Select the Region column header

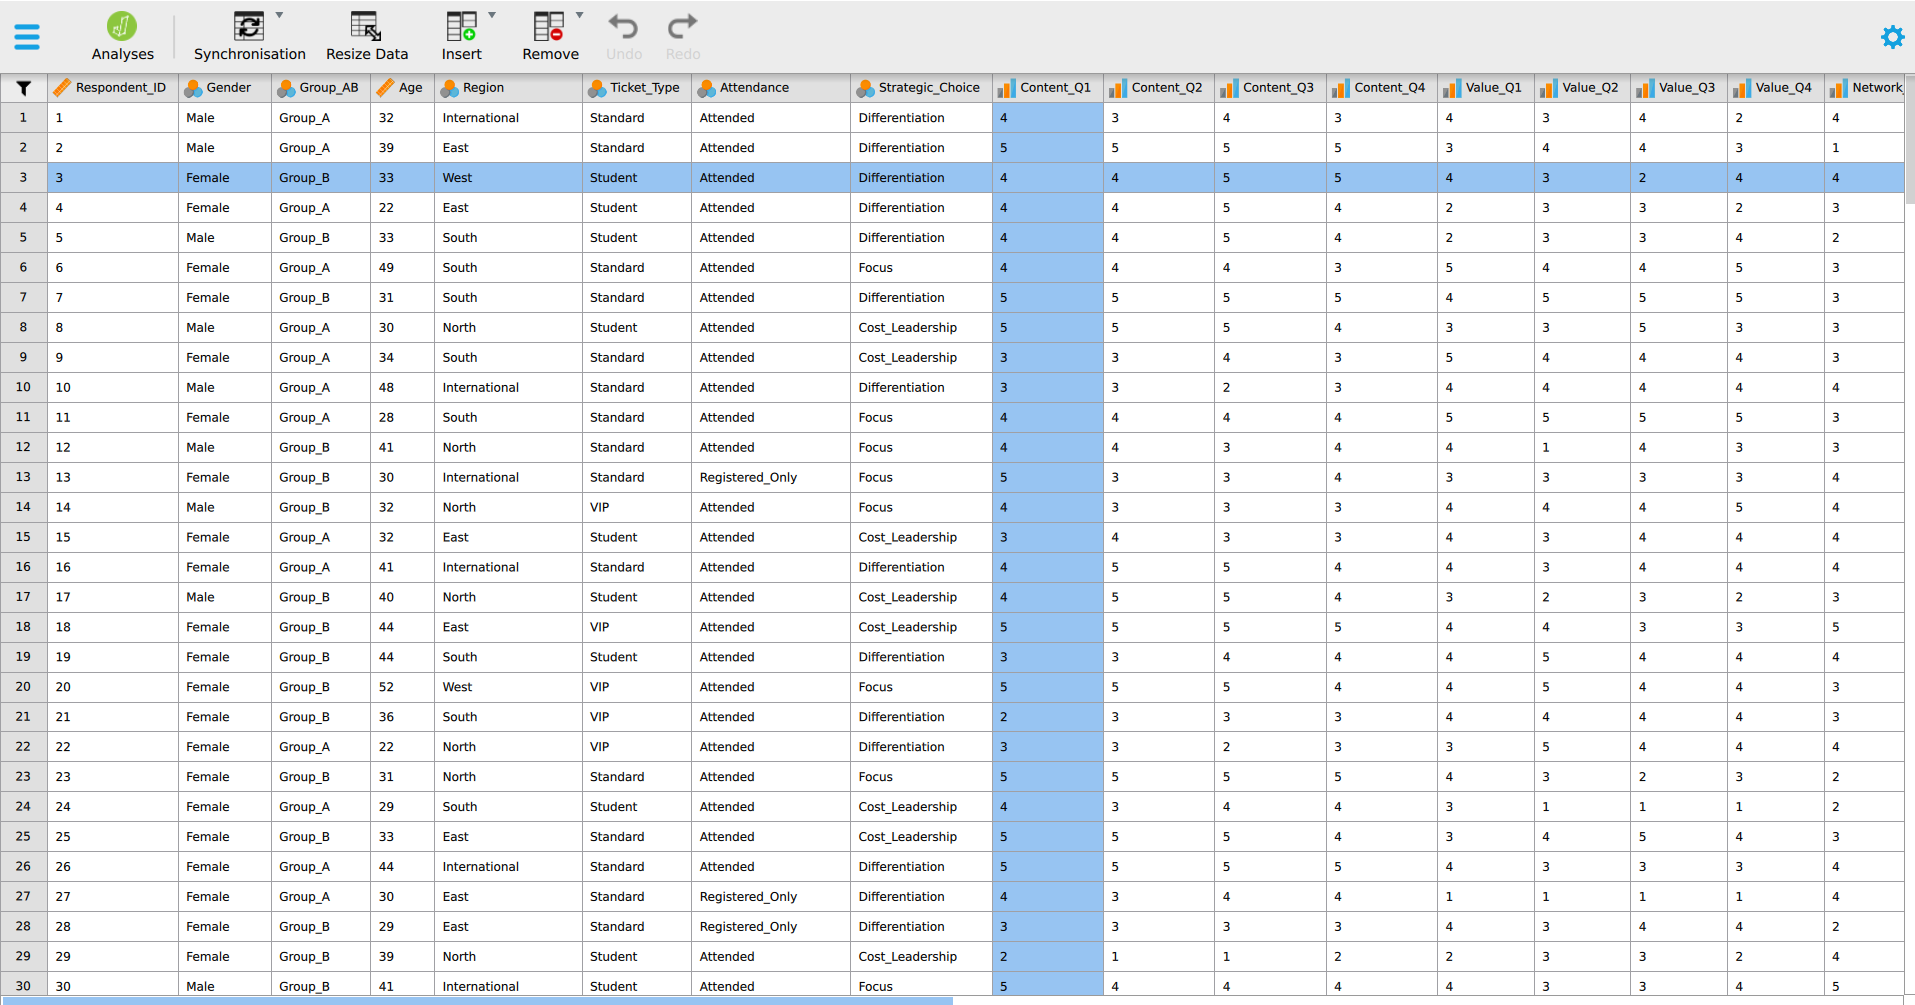[x=509, y=88]
